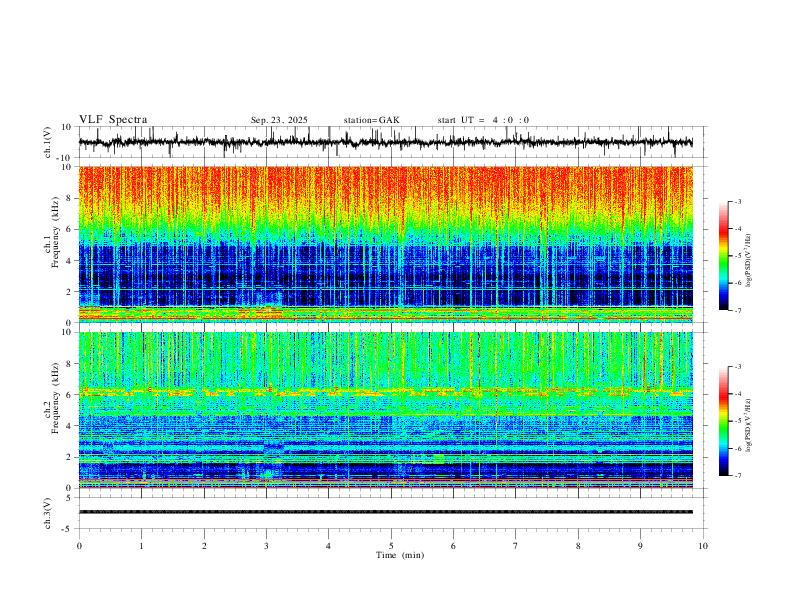Click inside the ch.2 spectrogram panel
The width and height of the screenshot is (792, 612).
(x=385, y=410)
